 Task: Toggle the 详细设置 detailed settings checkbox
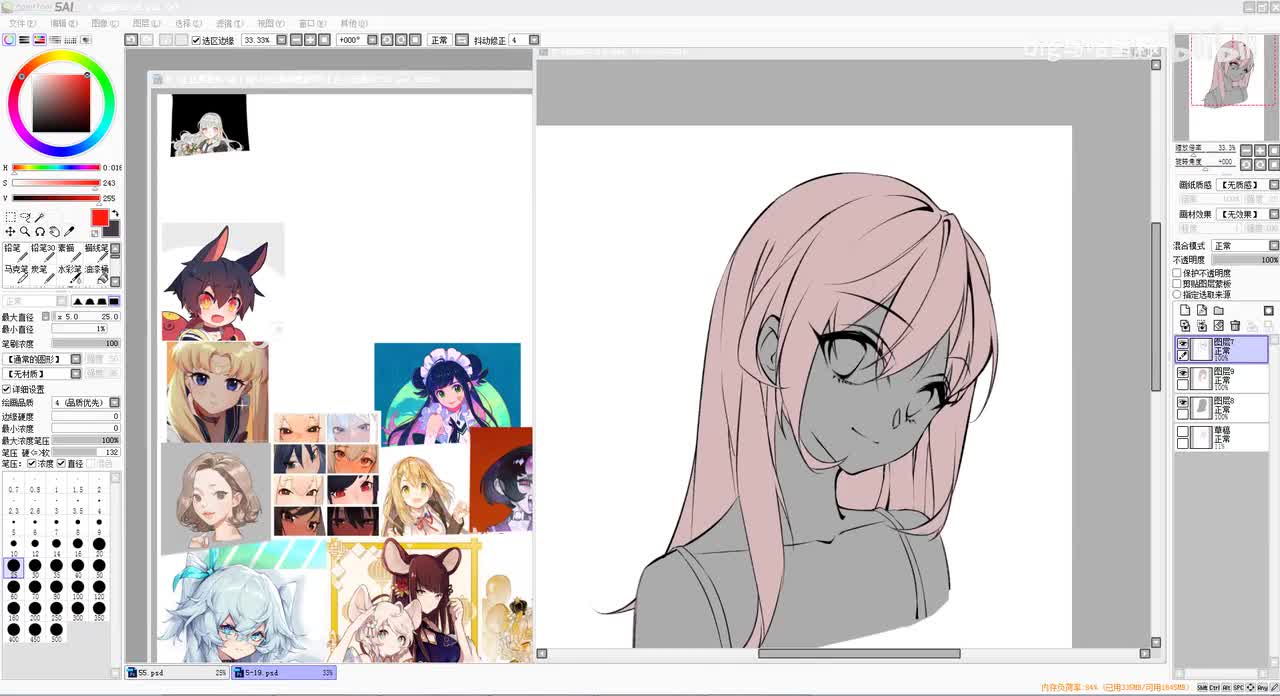coord(7,389)
